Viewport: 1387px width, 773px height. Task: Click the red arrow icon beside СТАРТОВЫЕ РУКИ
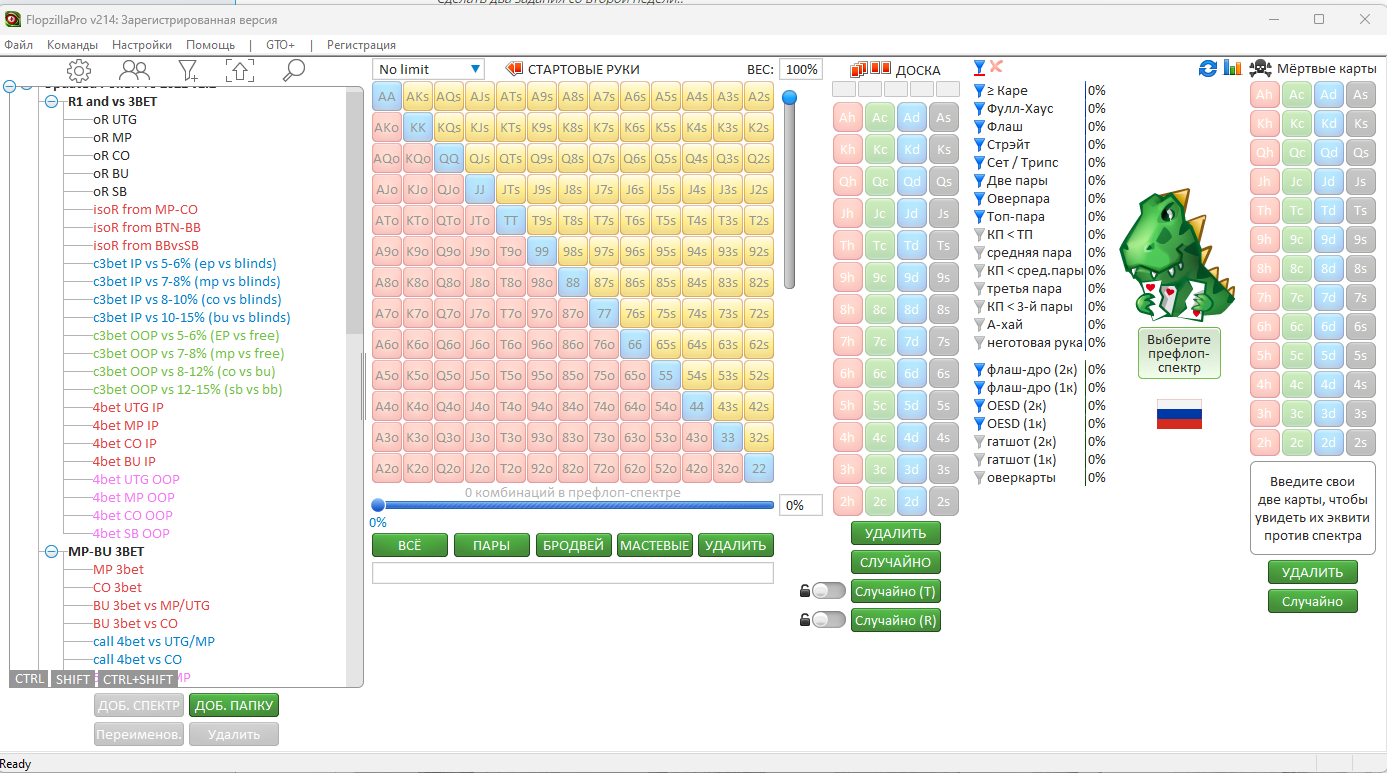(x=514, y=69)
